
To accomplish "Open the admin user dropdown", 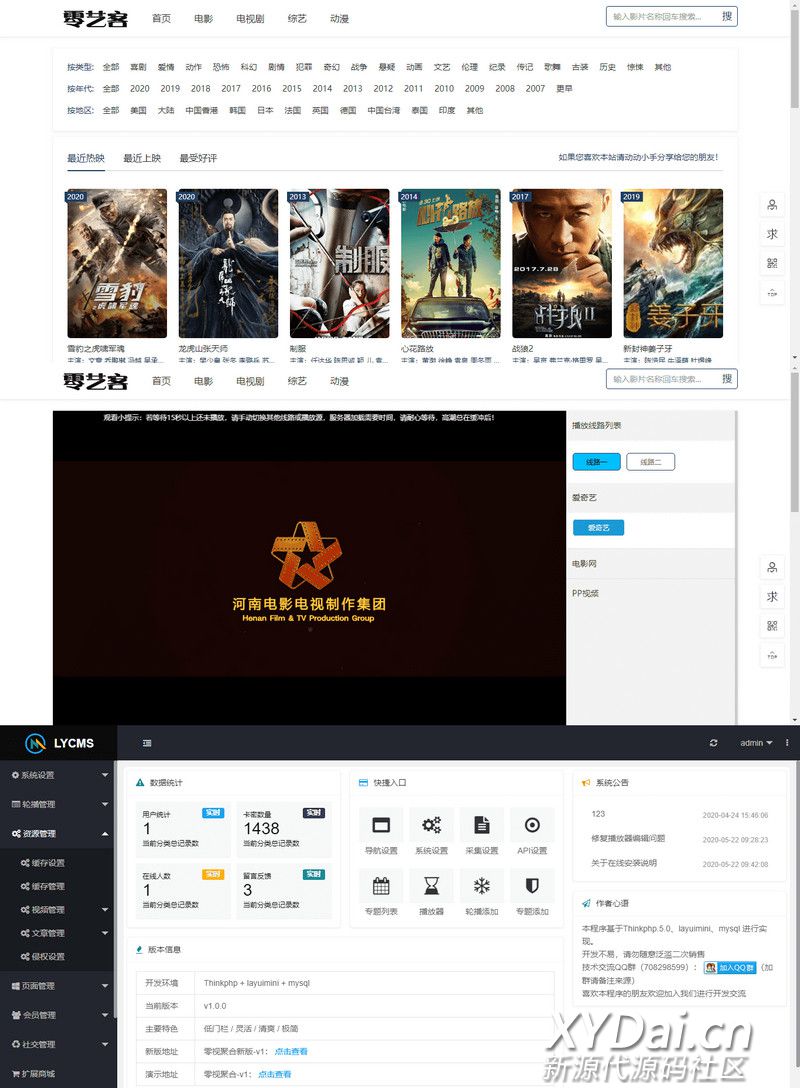I will [755, 743].
